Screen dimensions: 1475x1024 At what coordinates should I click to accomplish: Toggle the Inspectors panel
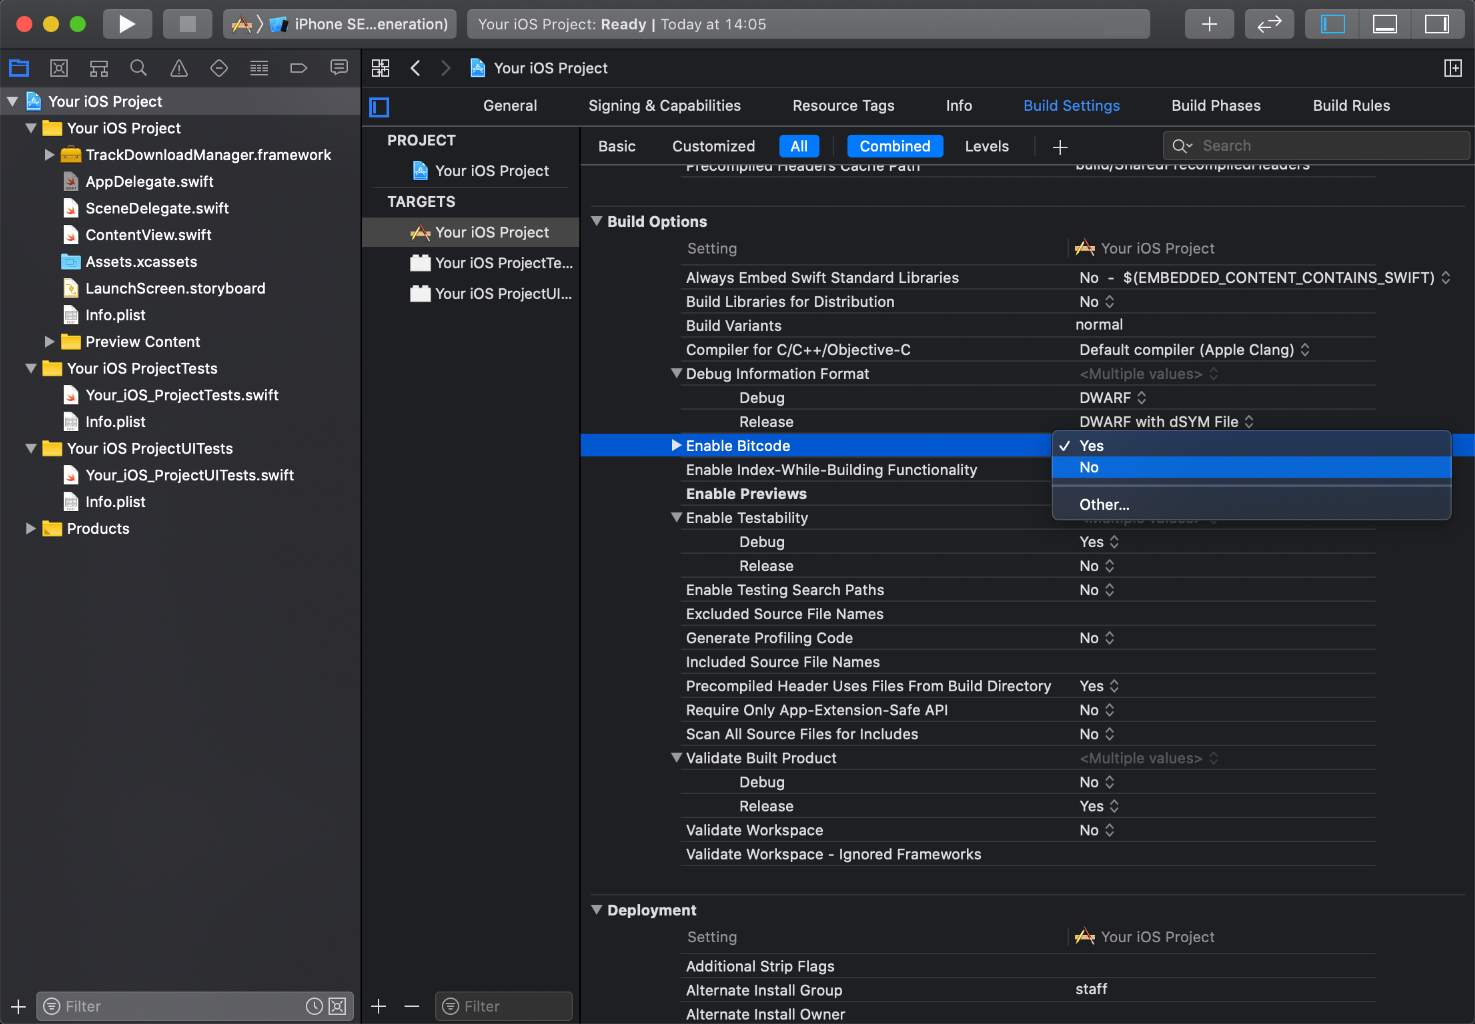pyautogui.click(x=1437, y=24)
